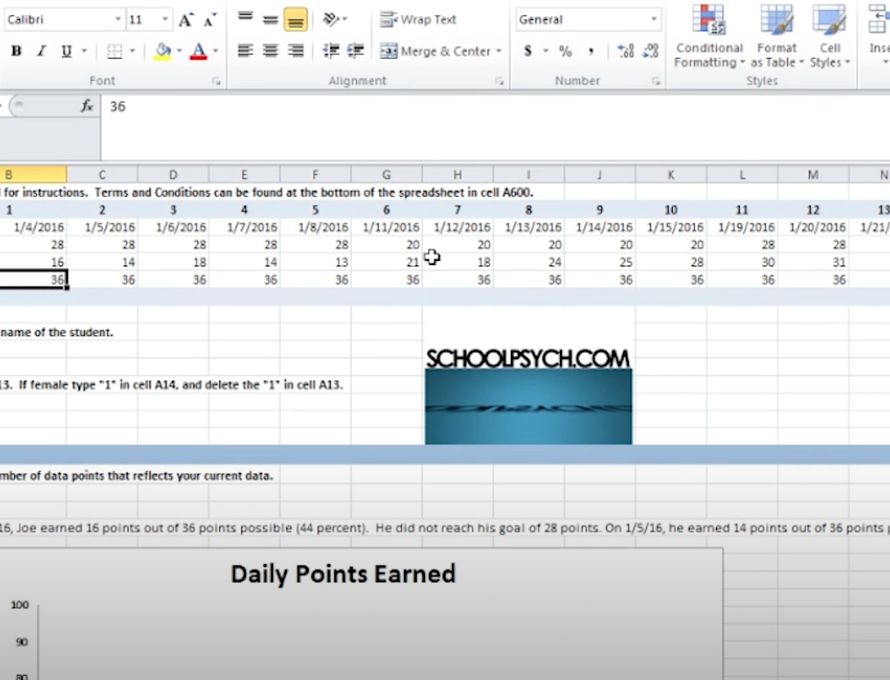
Task: Select cell with value 30
Action: 742,262
